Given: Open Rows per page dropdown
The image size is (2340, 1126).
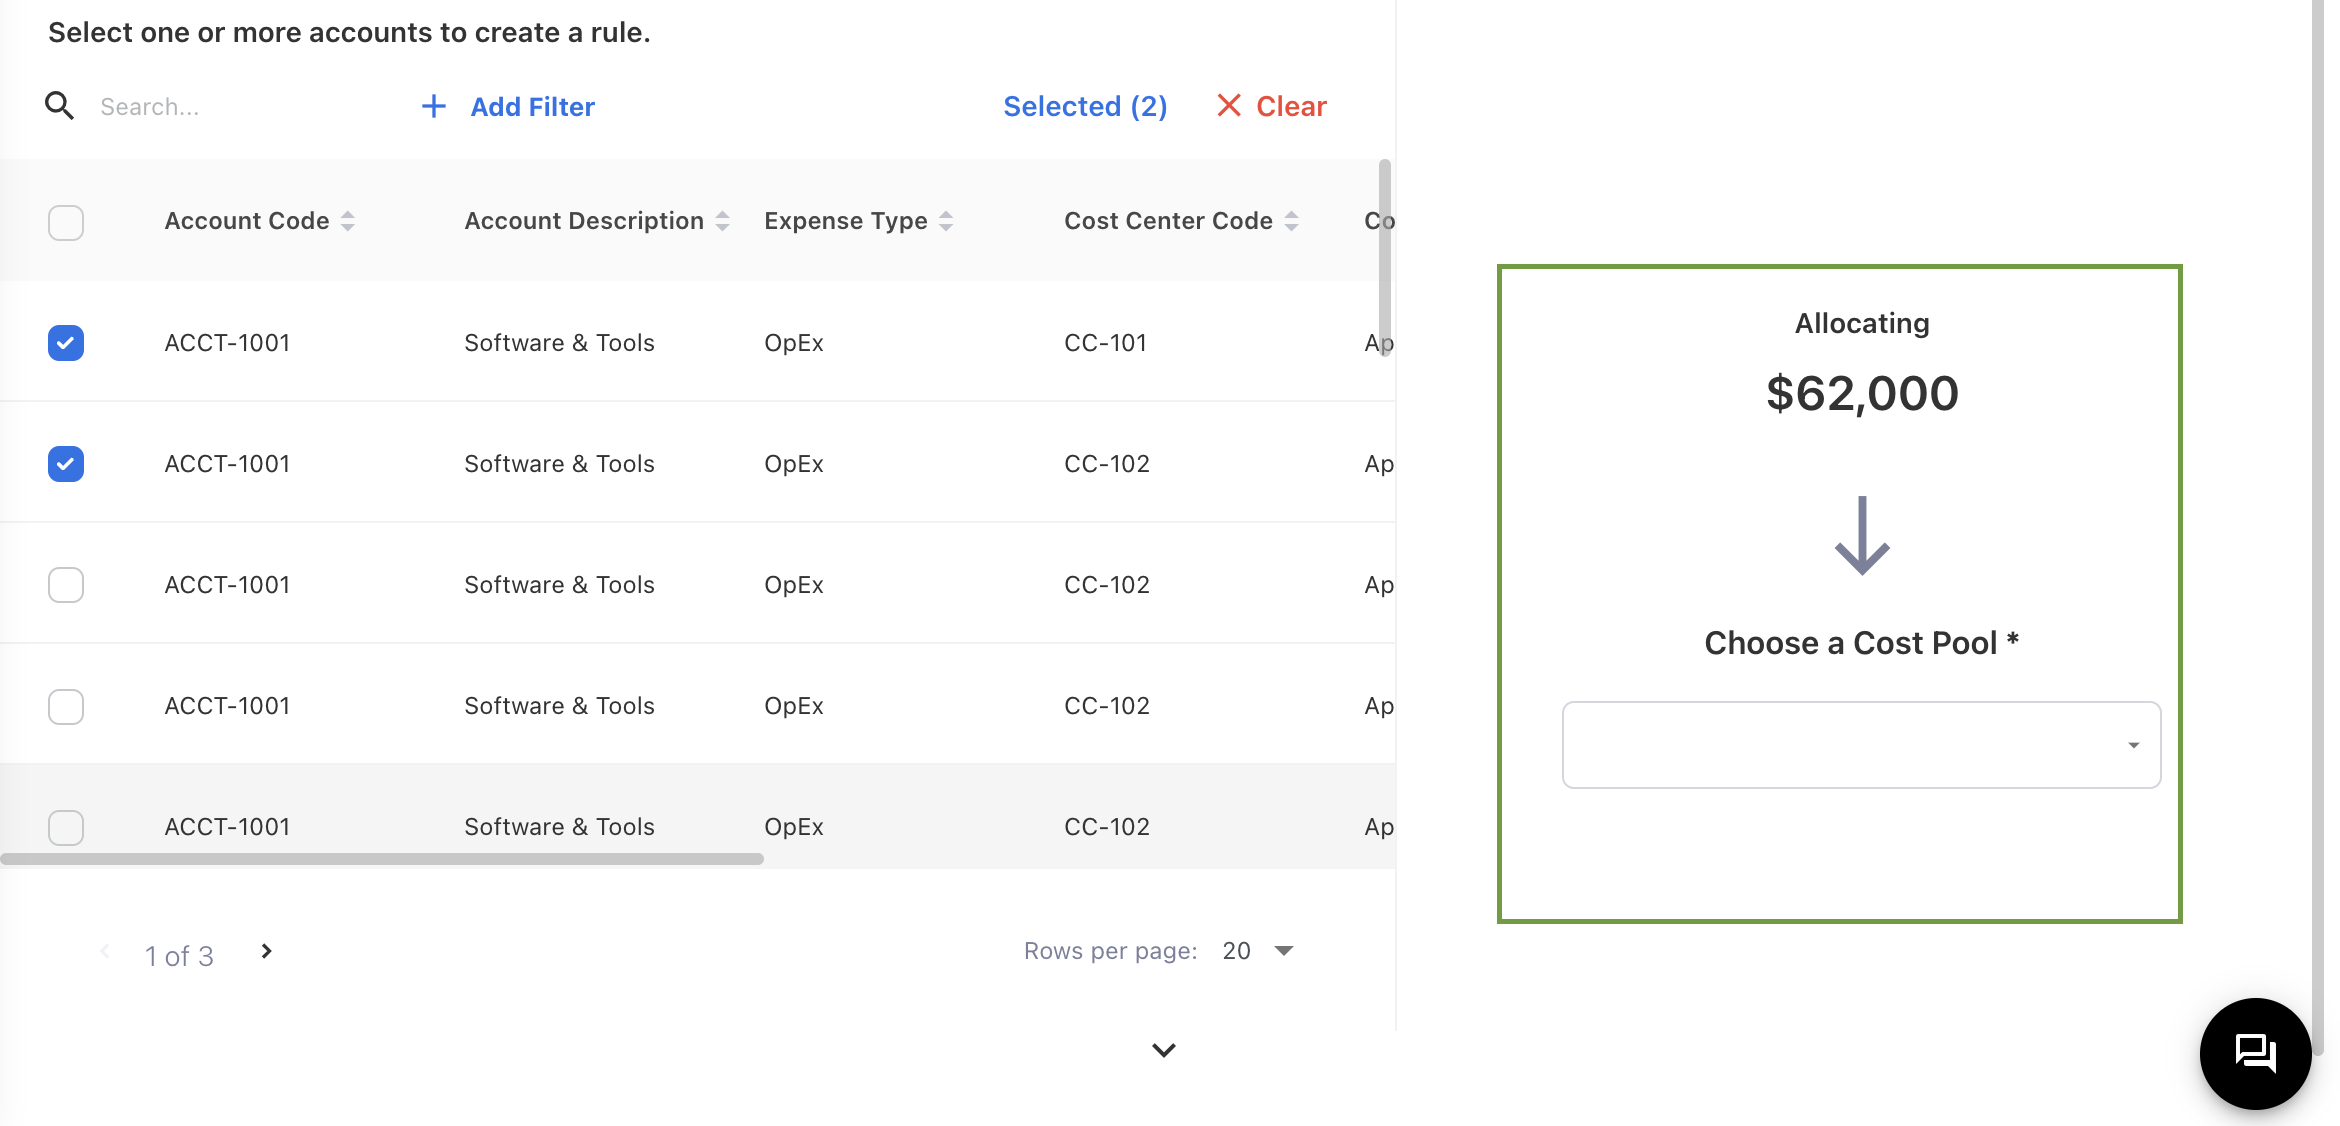Looking at the screenshot, I should tap(1259, 951).
